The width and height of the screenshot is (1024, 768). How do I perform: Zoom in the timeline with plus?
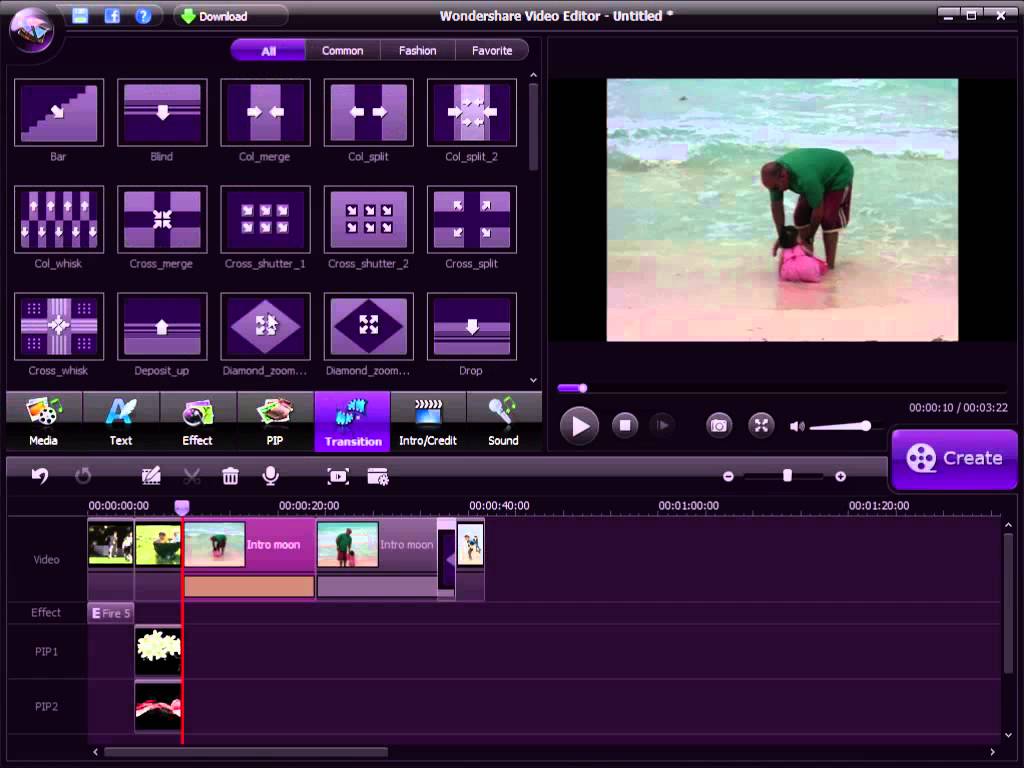coord(840,477)
